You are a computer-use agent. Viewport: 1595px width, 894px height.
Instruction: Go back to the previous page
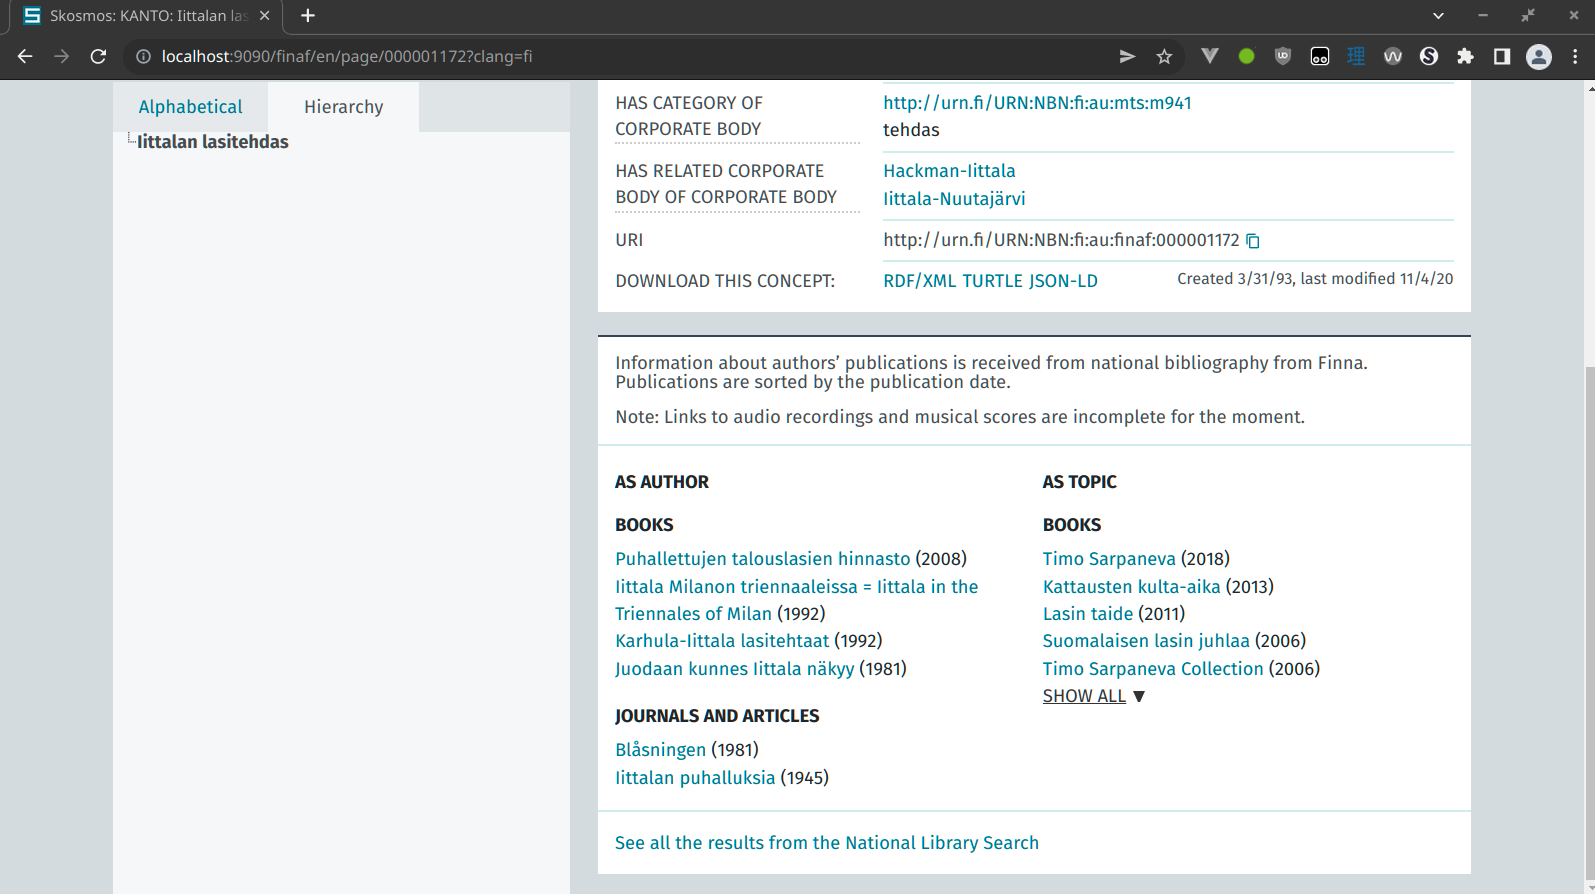tap(25, 56)
